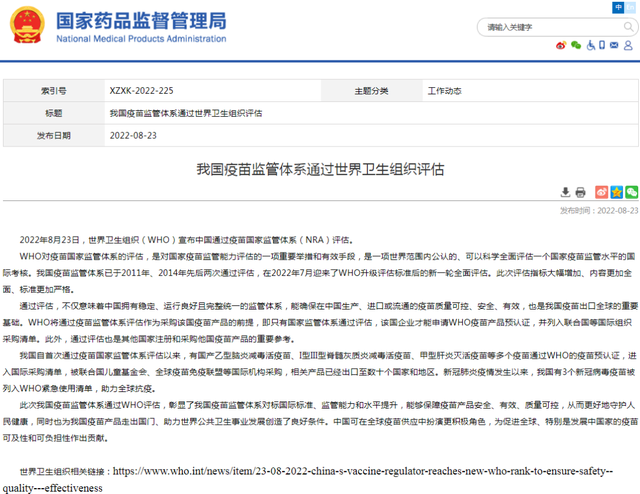The width and height of the screenshot is (640, 494).
Task: Select the 工作动态 category value
Action: tap(444, 91)
